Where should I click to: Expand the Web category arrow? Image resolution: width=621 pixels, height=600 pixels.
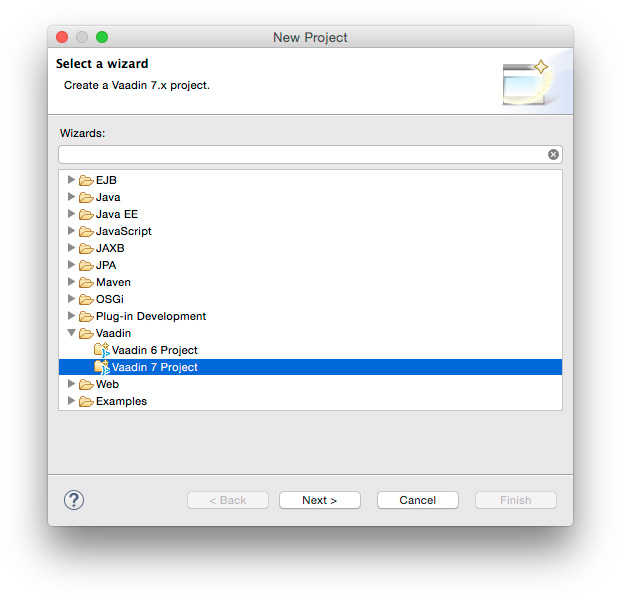tap(71, 383)
